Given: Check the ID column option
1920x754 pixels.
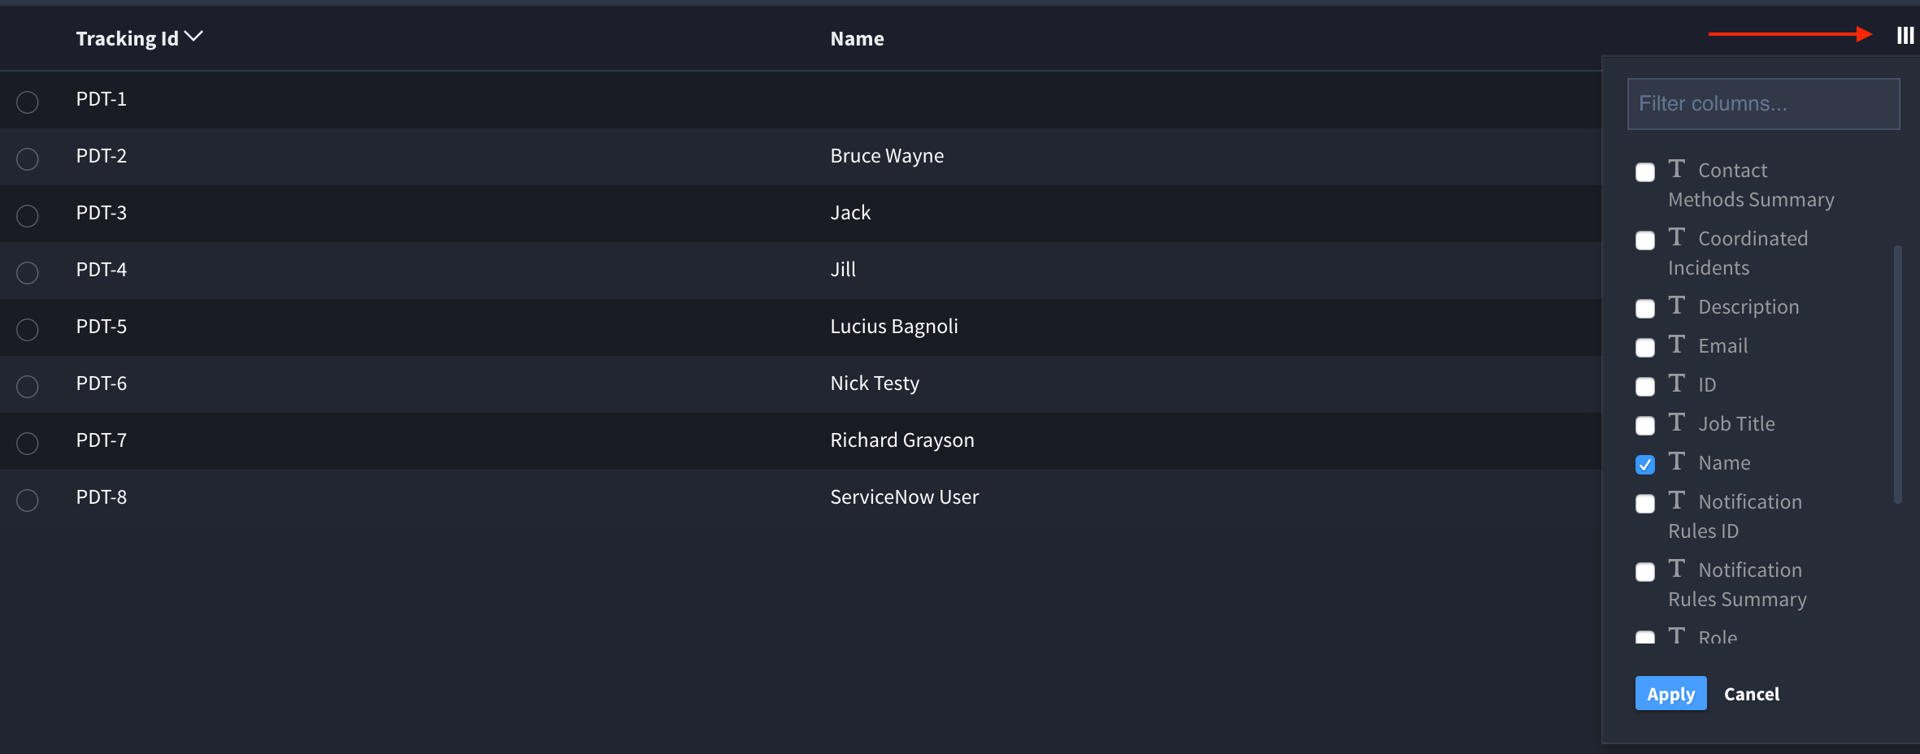Looking at the screenshot, I should tap(1645, 386).
